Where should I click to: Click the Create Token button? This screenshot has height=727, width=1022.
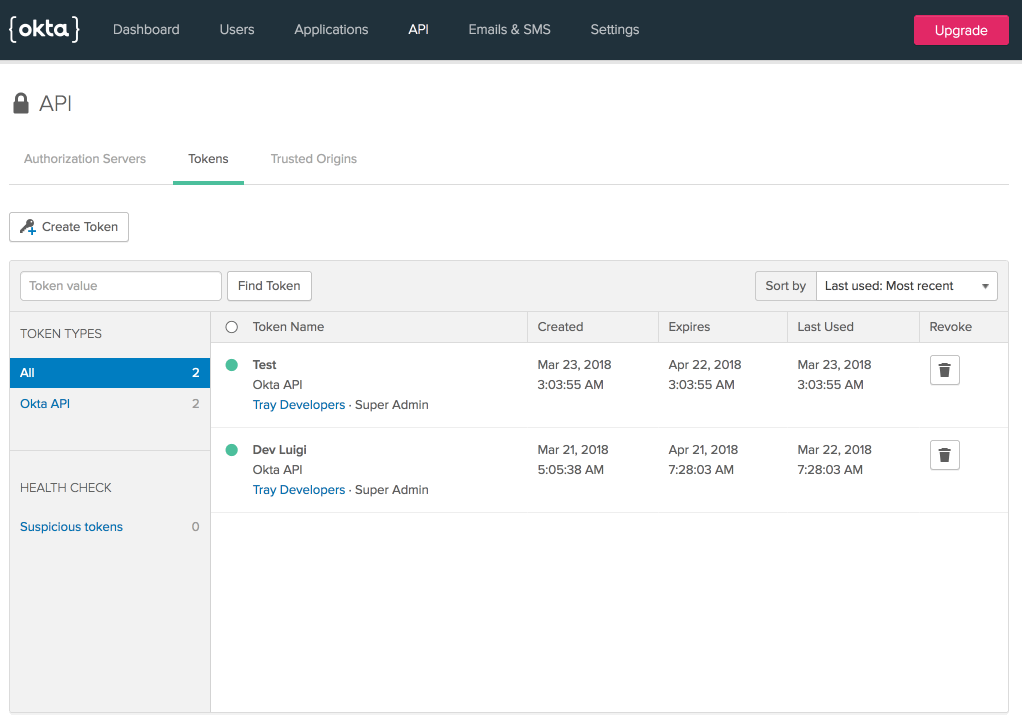tap(69, 227)
